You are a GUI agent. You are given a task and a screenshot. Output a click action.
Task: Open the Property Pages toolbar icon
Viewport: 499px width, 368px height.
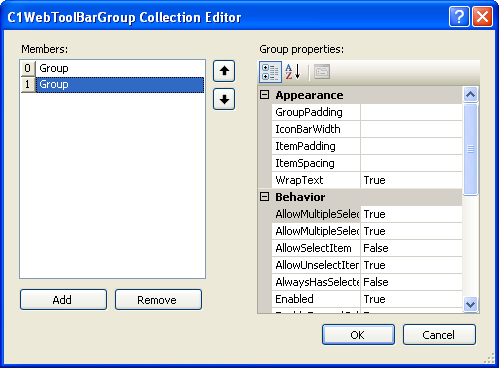[322, 72]
